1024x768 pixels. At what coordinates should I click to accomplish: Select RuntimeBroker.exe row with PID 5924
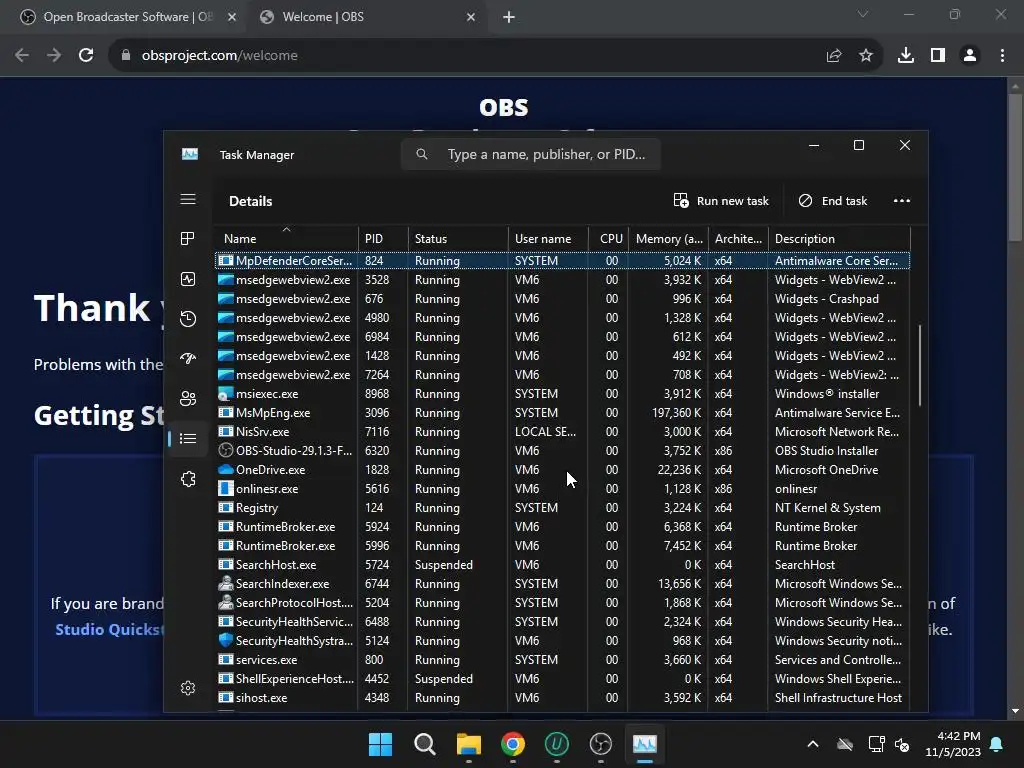(562, 526)
